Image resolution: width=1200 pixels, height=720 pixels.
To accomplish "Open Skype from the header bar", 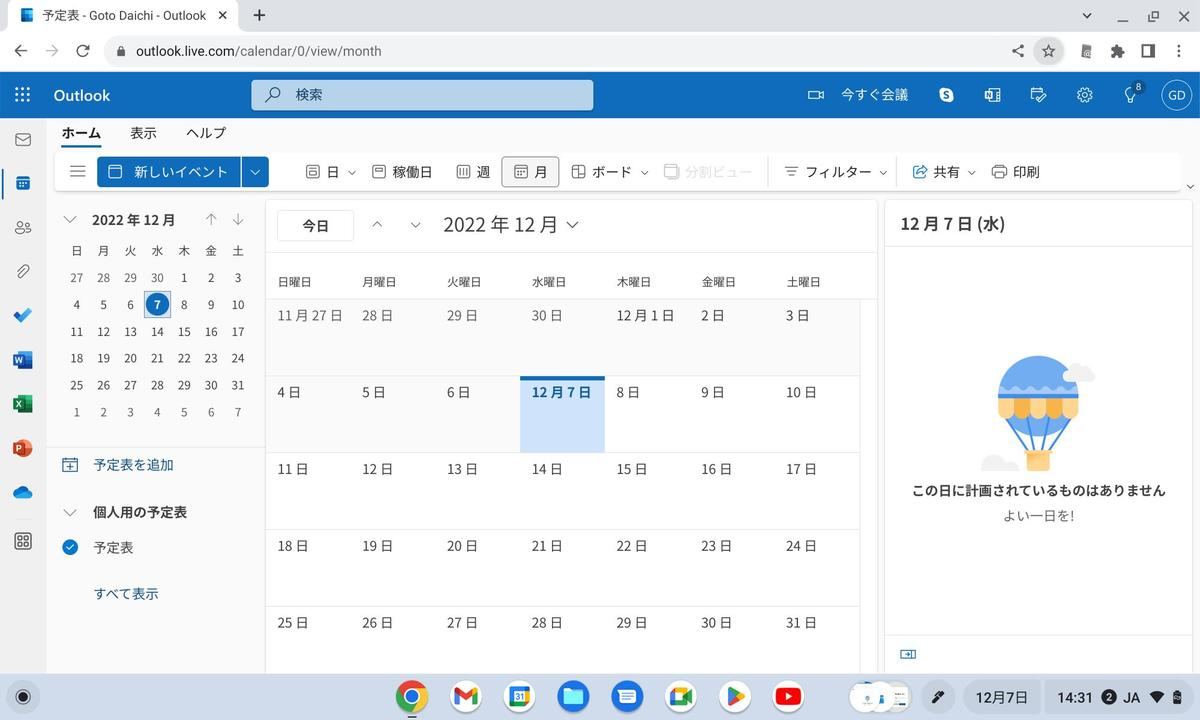I will click(946, 95).
